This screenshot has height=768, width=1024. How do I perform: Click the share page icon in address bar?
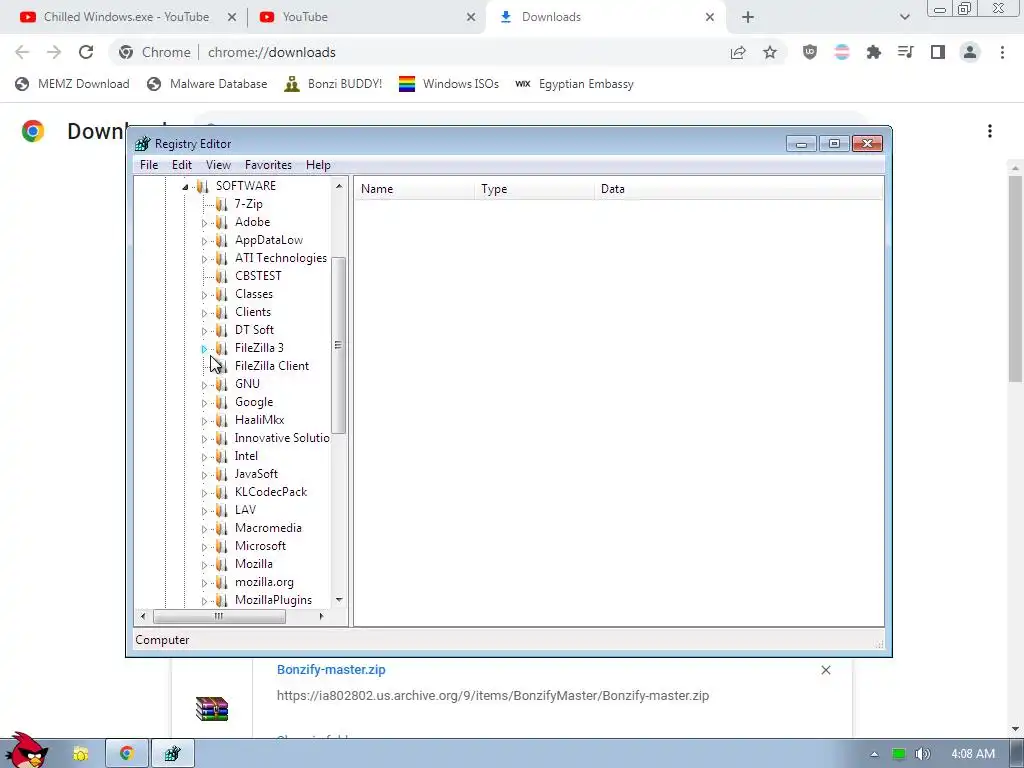738,52
